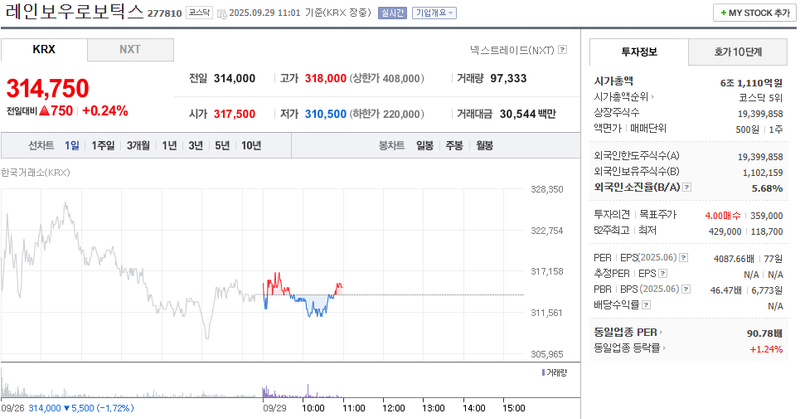This screenshot has height=419, width=800.
Task: Open help icon beside 배당수익률
Action: (x=646, y=305)
